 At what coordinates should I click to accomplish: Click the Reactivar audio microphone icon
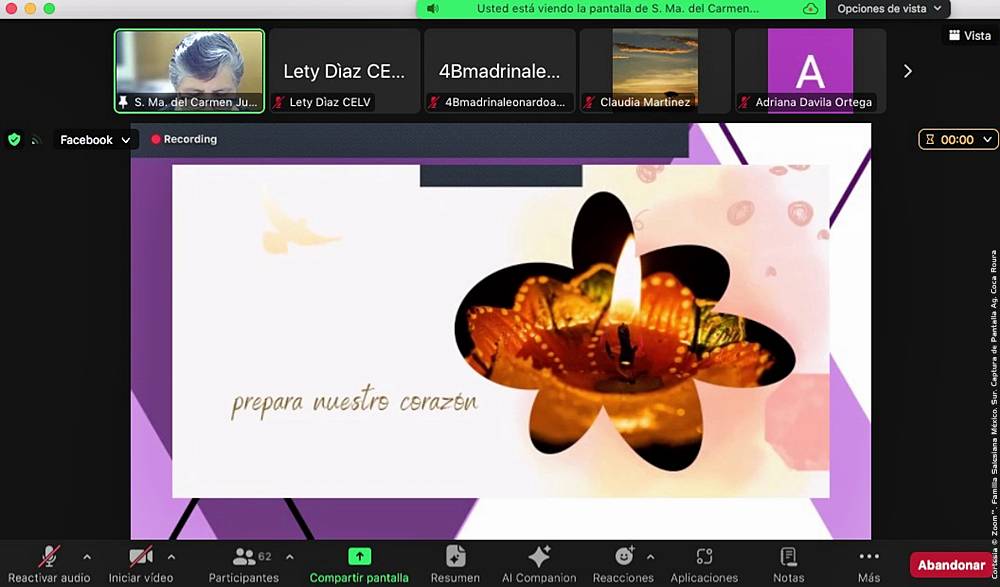[49, 556]
